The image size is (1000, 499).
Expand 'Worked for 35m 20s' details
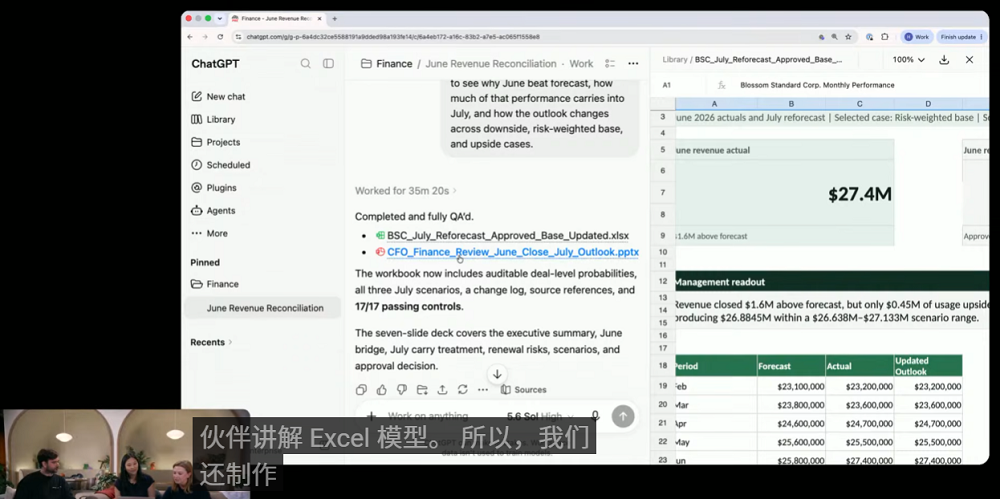(406, 191)
